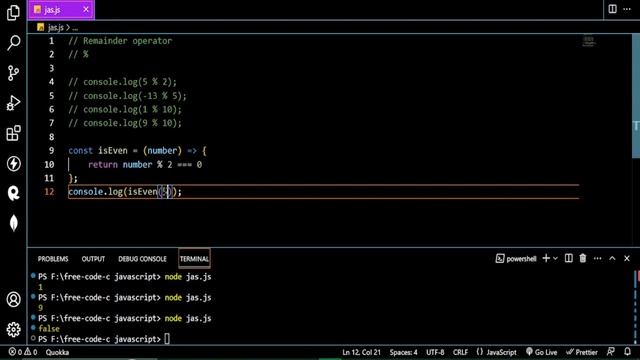This screenshot has width=640, height=360.
Task: Click breadcrumb ellipsis after jas.js
Action: coord(75,28)
